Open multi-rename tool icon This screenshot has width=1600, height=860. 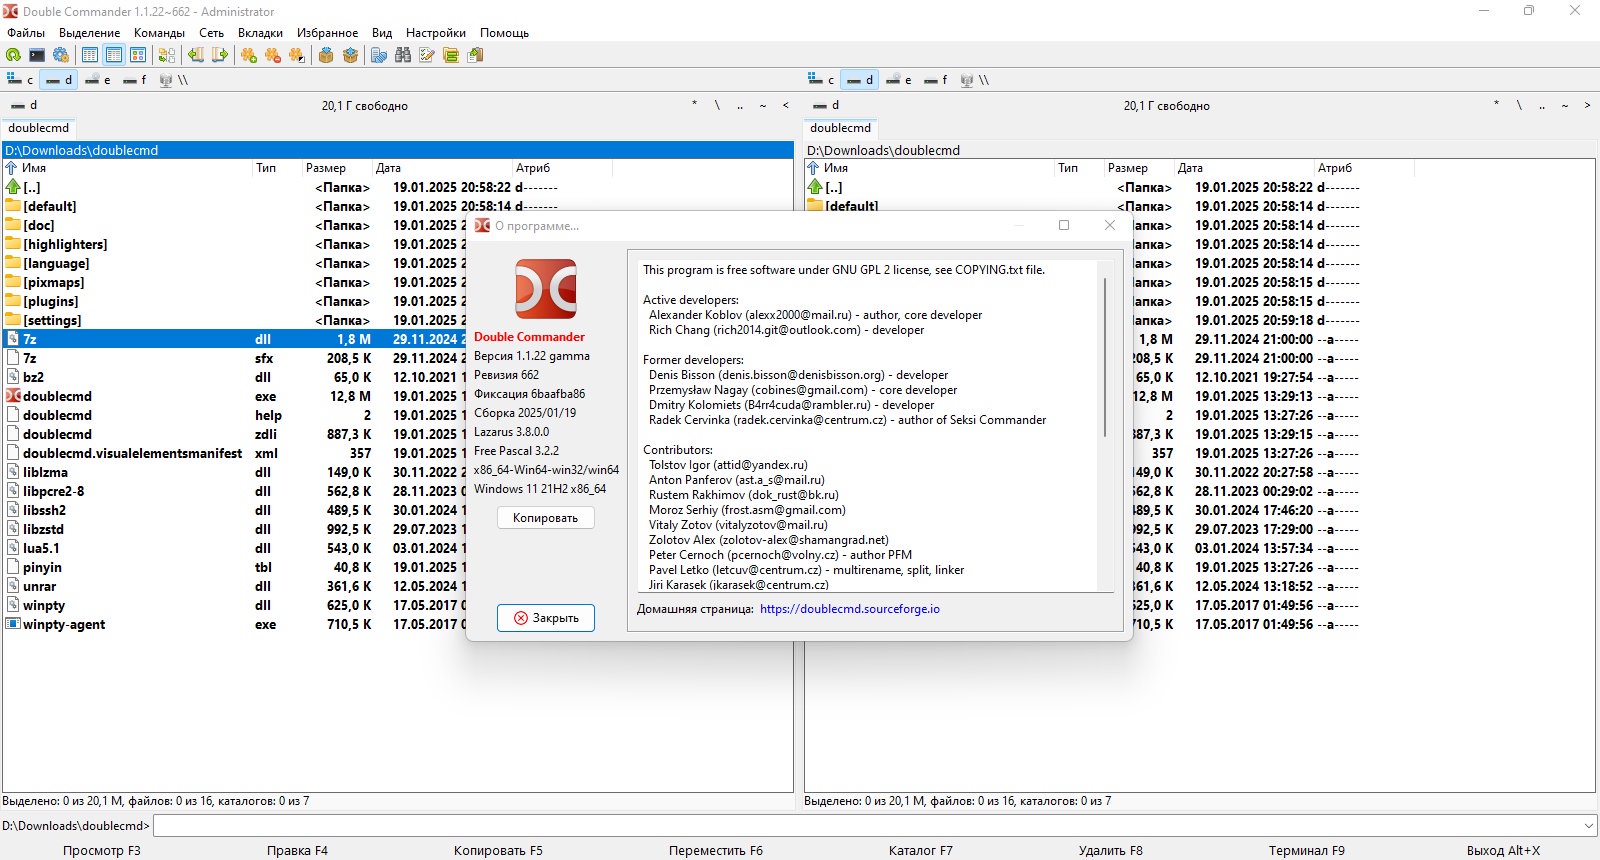point(427,55)
